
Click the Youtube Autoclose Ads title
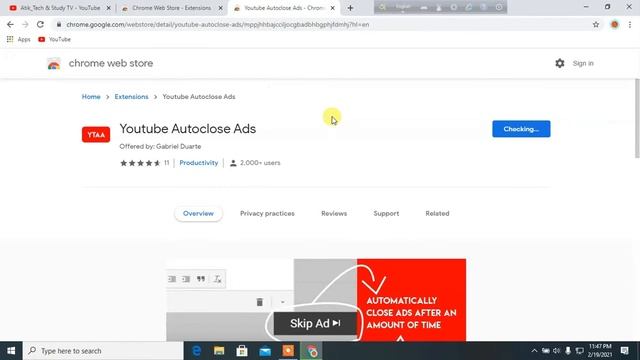(x=188, y=129)
